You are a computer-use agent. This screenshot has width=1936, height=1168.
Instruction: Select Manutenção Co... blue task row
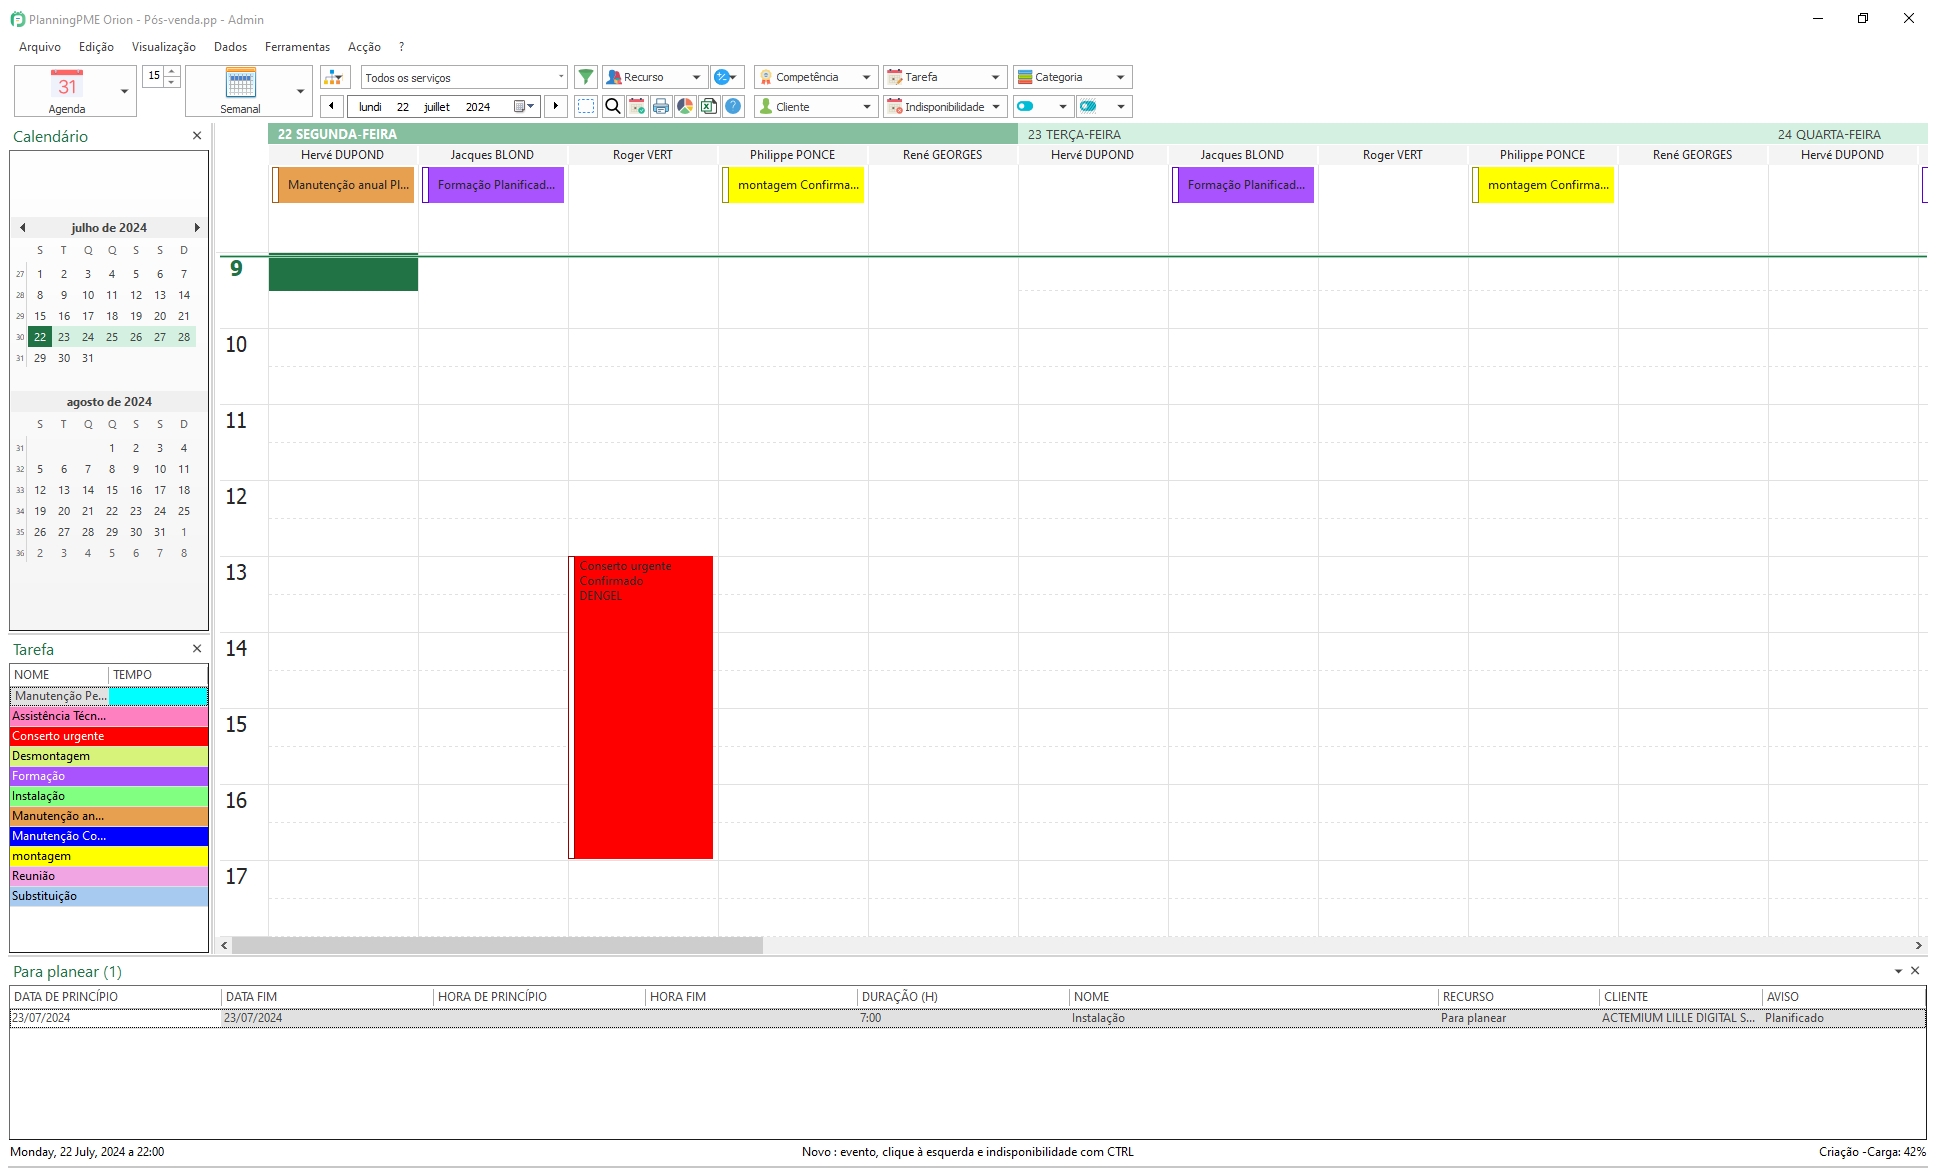click(109, 836)
